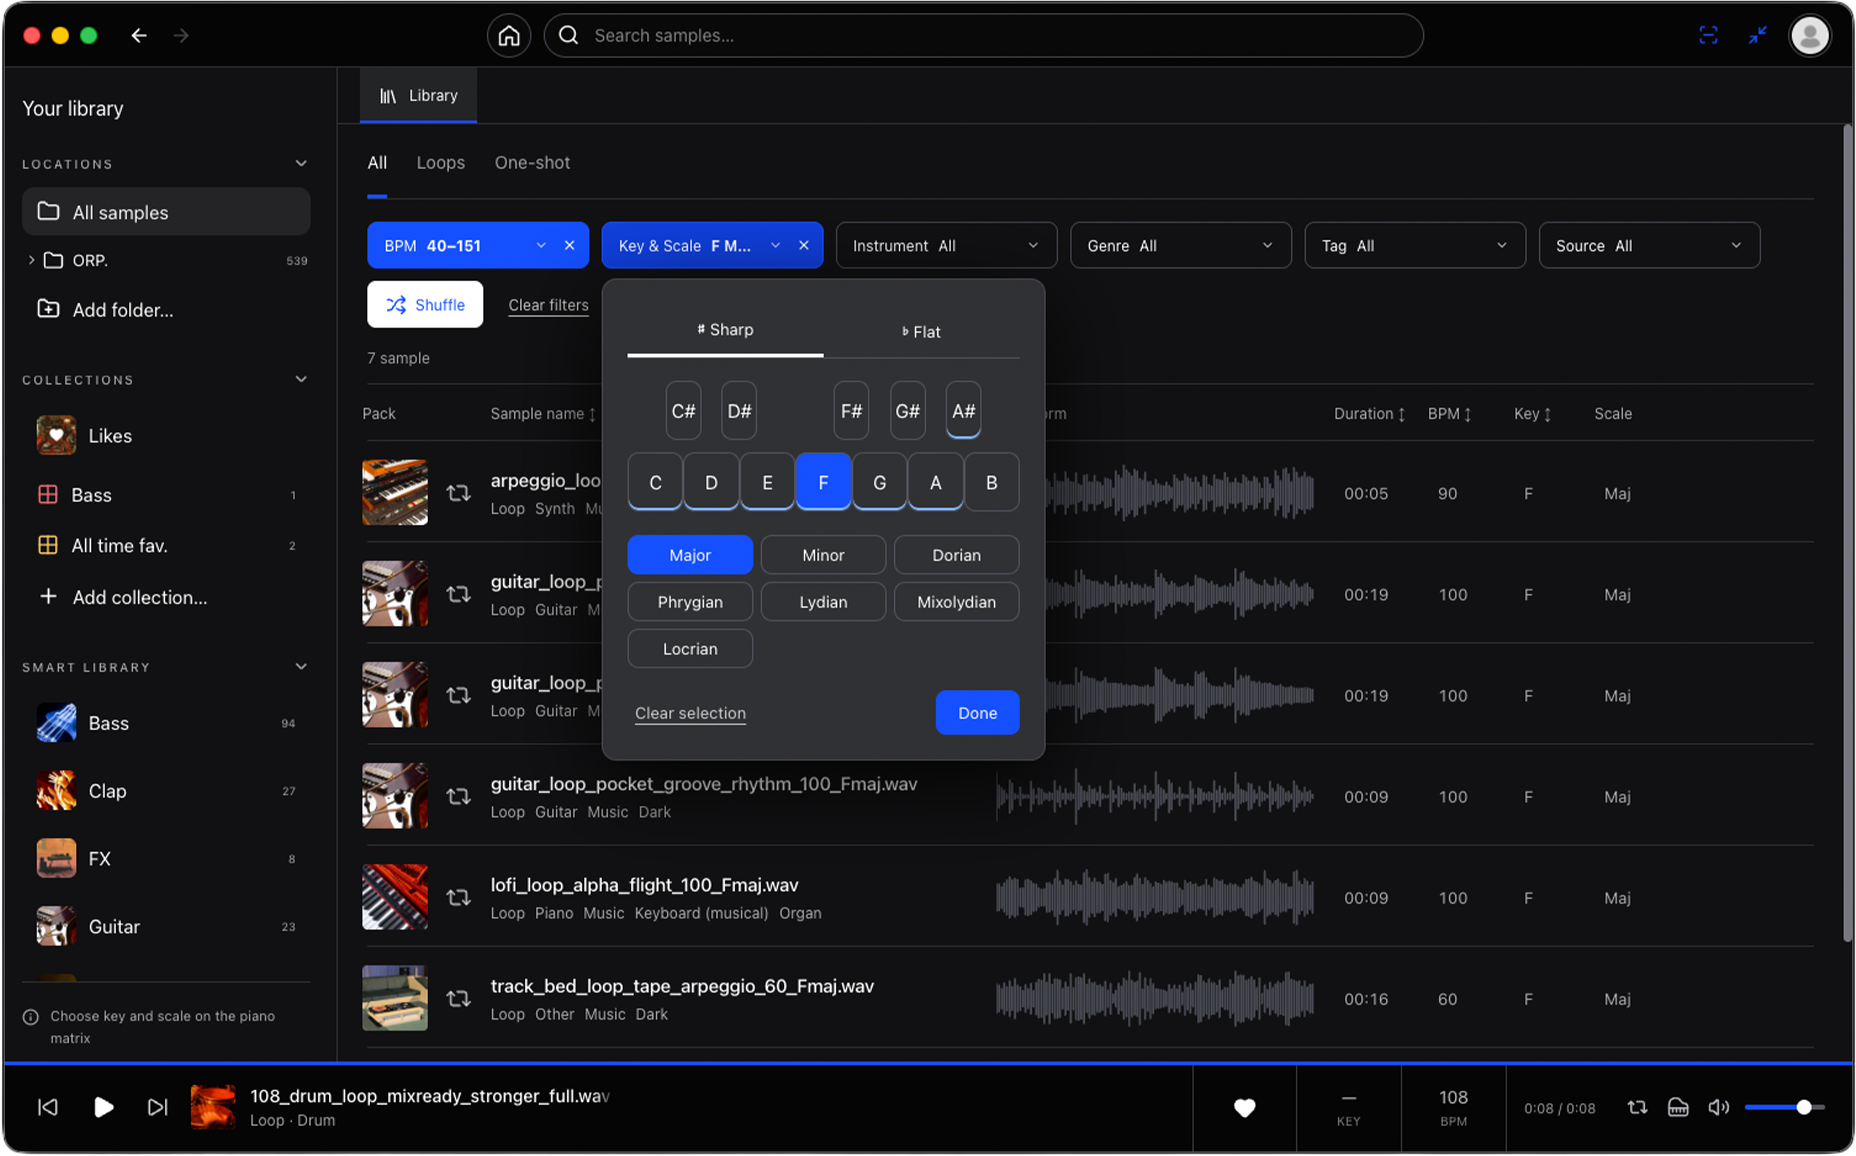Choose the Locrian scale
Viewport: 1856px width, 1156px height.
[690, 649]
